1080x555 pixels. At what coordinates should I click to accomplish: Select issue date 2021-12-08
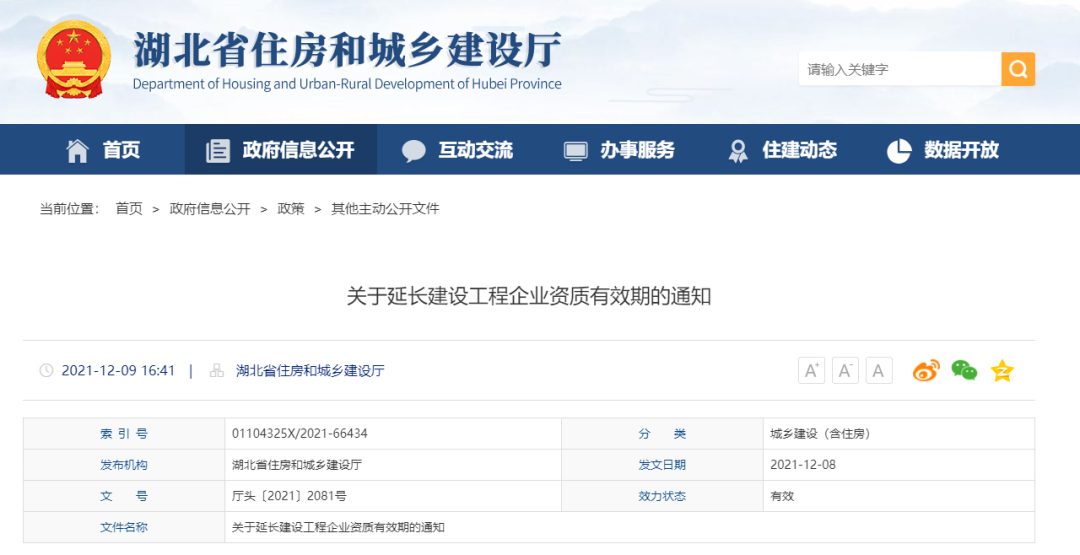coord(803,465)
